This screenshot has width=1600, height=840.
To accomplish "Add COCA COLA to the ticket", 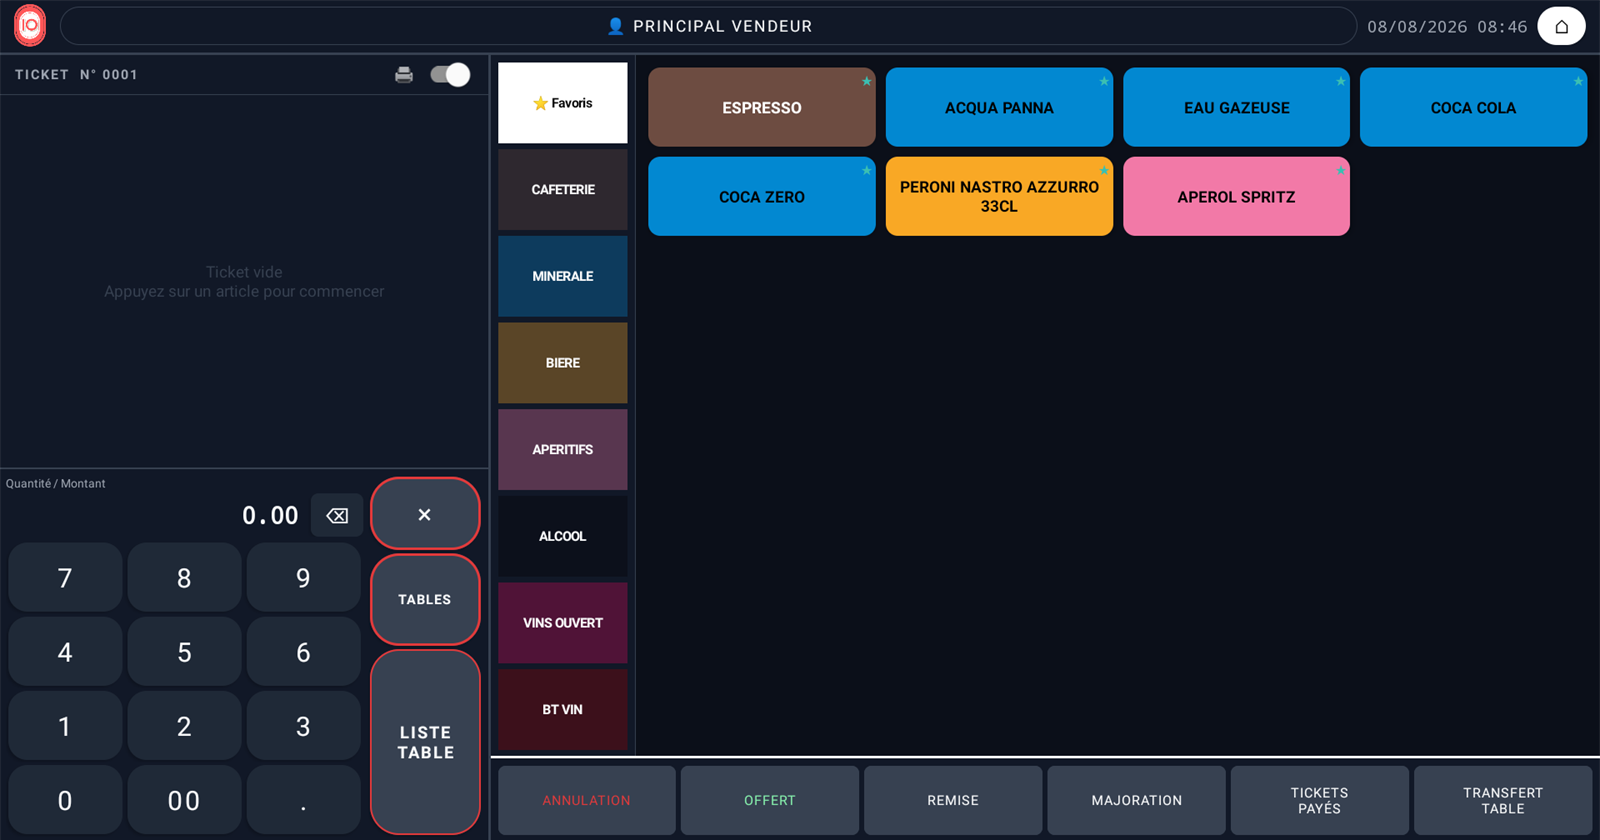I will coord(1474,107).
